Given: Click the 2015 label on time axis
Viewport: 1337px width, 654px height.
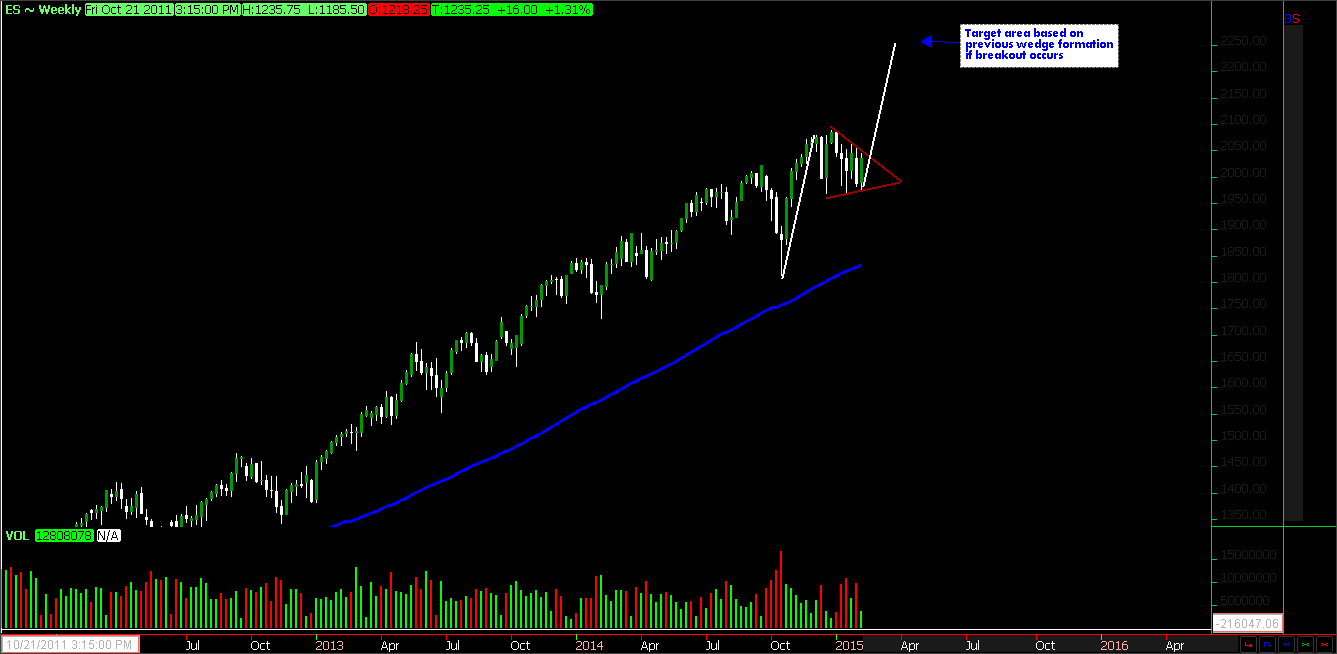Looking at the screenshot, I should pyautogui.click(x=849, y=645).
